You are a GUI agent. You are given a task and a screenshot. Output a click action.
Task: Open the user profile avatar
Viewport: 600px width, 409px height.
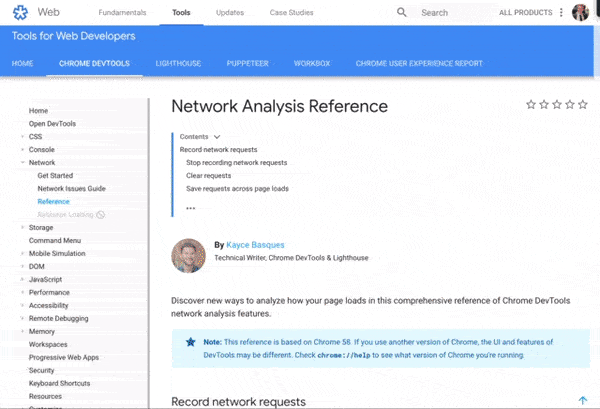click(581, 13)
